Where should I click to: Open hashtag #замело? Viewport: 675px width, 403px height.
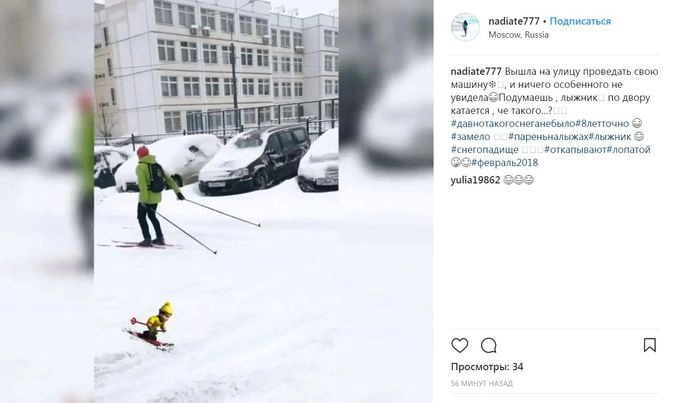click(x=471, y=136)
